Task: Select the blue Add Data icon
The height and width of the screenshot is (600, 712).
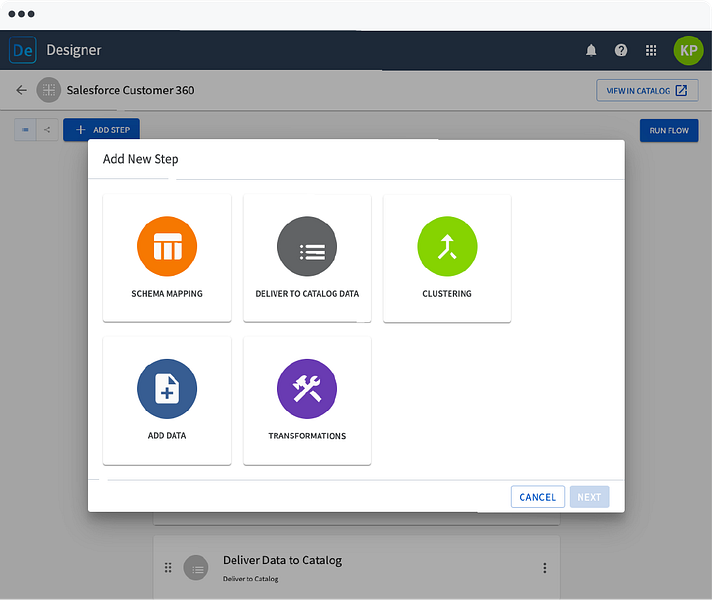Action: [167, 389]
